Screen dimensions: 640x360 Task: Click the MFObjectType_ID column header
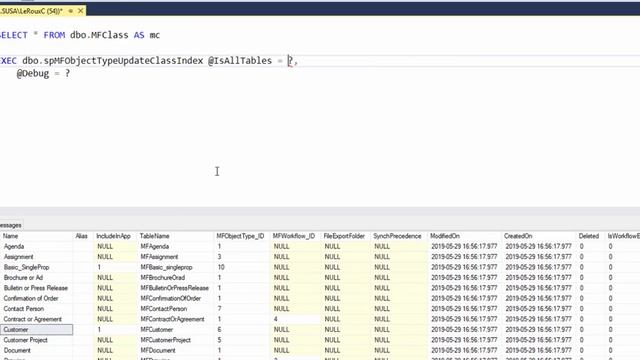[240, 236]
